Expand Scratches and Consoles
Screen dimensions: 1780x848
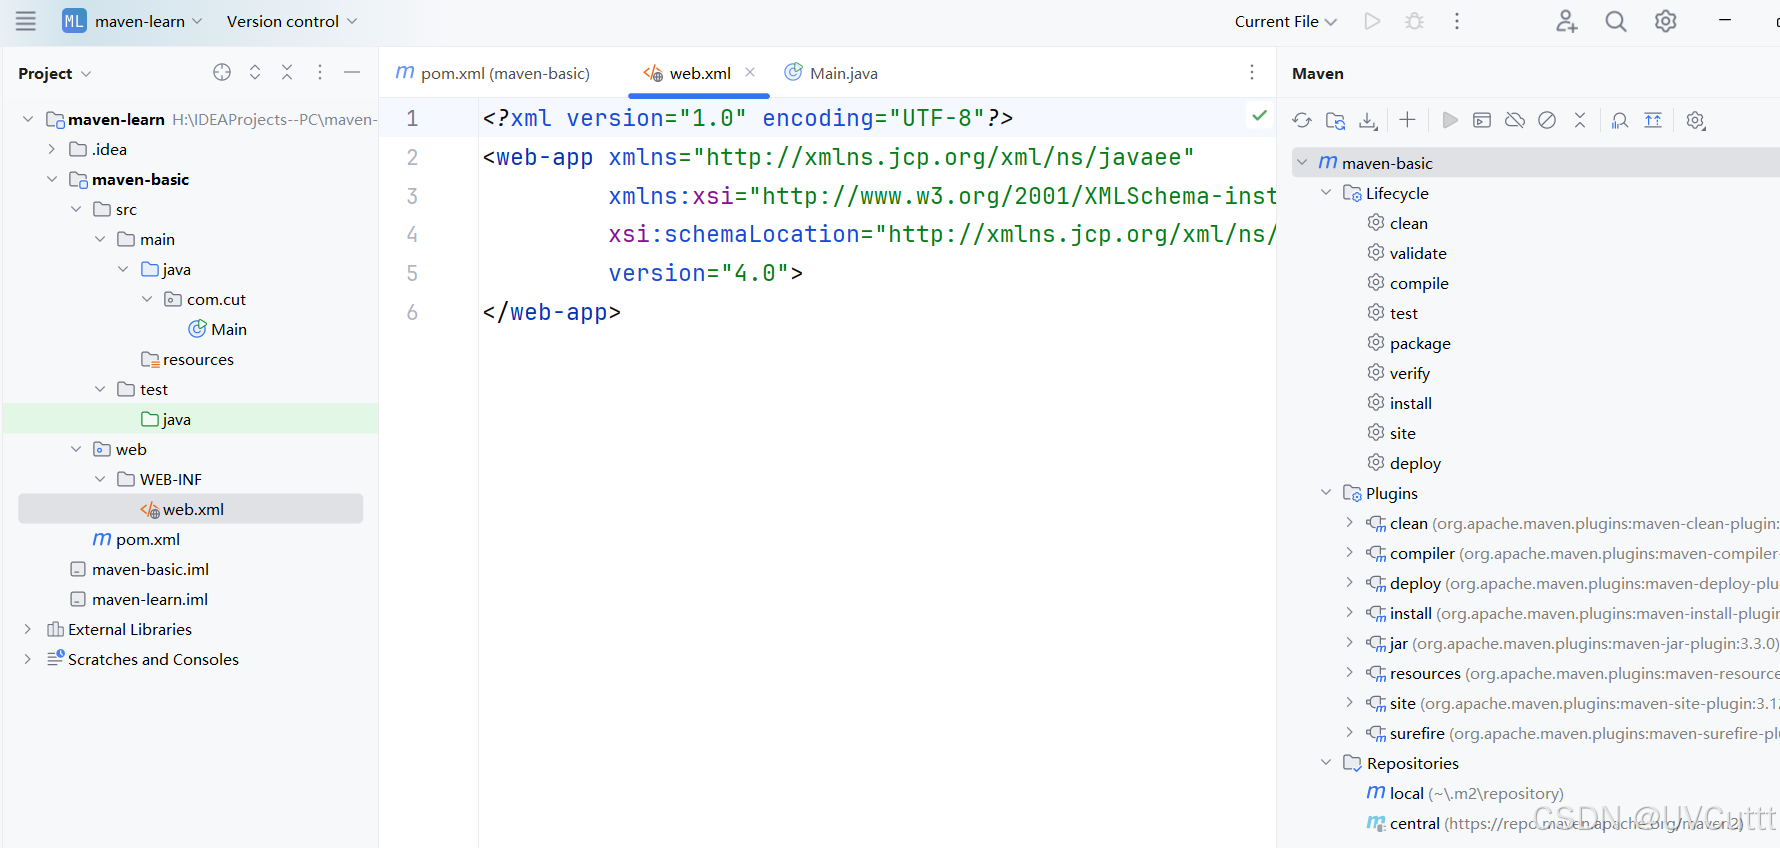27,659
